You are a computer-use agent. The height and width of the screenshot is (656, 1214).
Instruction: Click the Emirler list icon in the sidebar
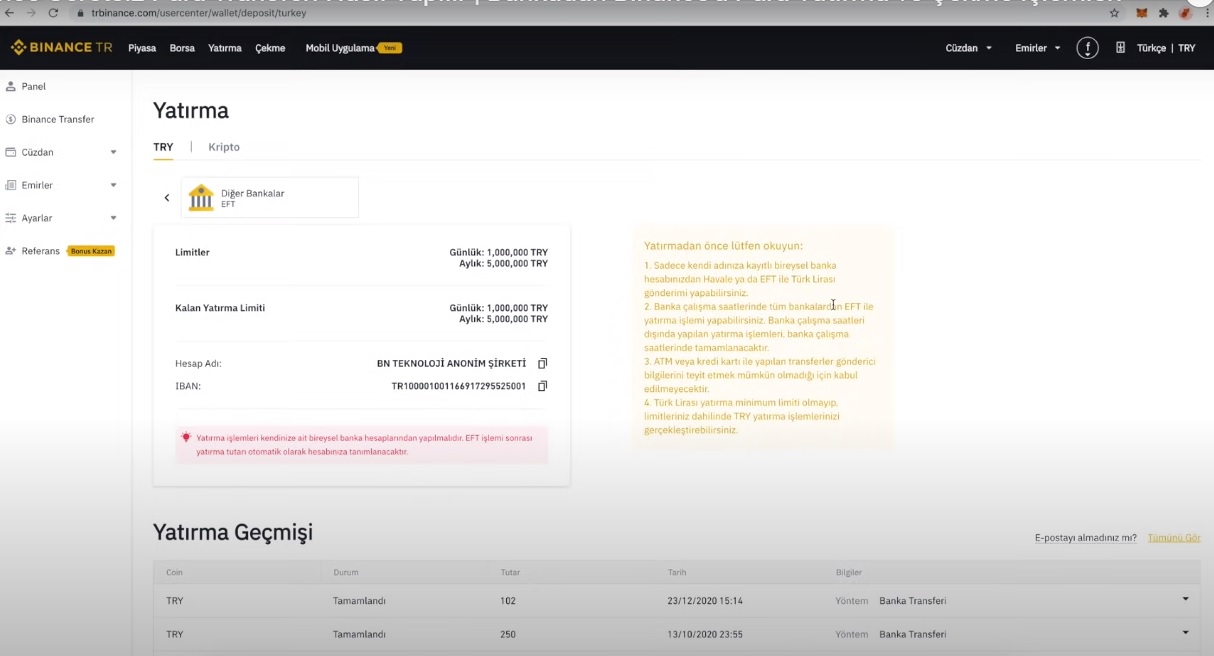(x=11, y=185)
